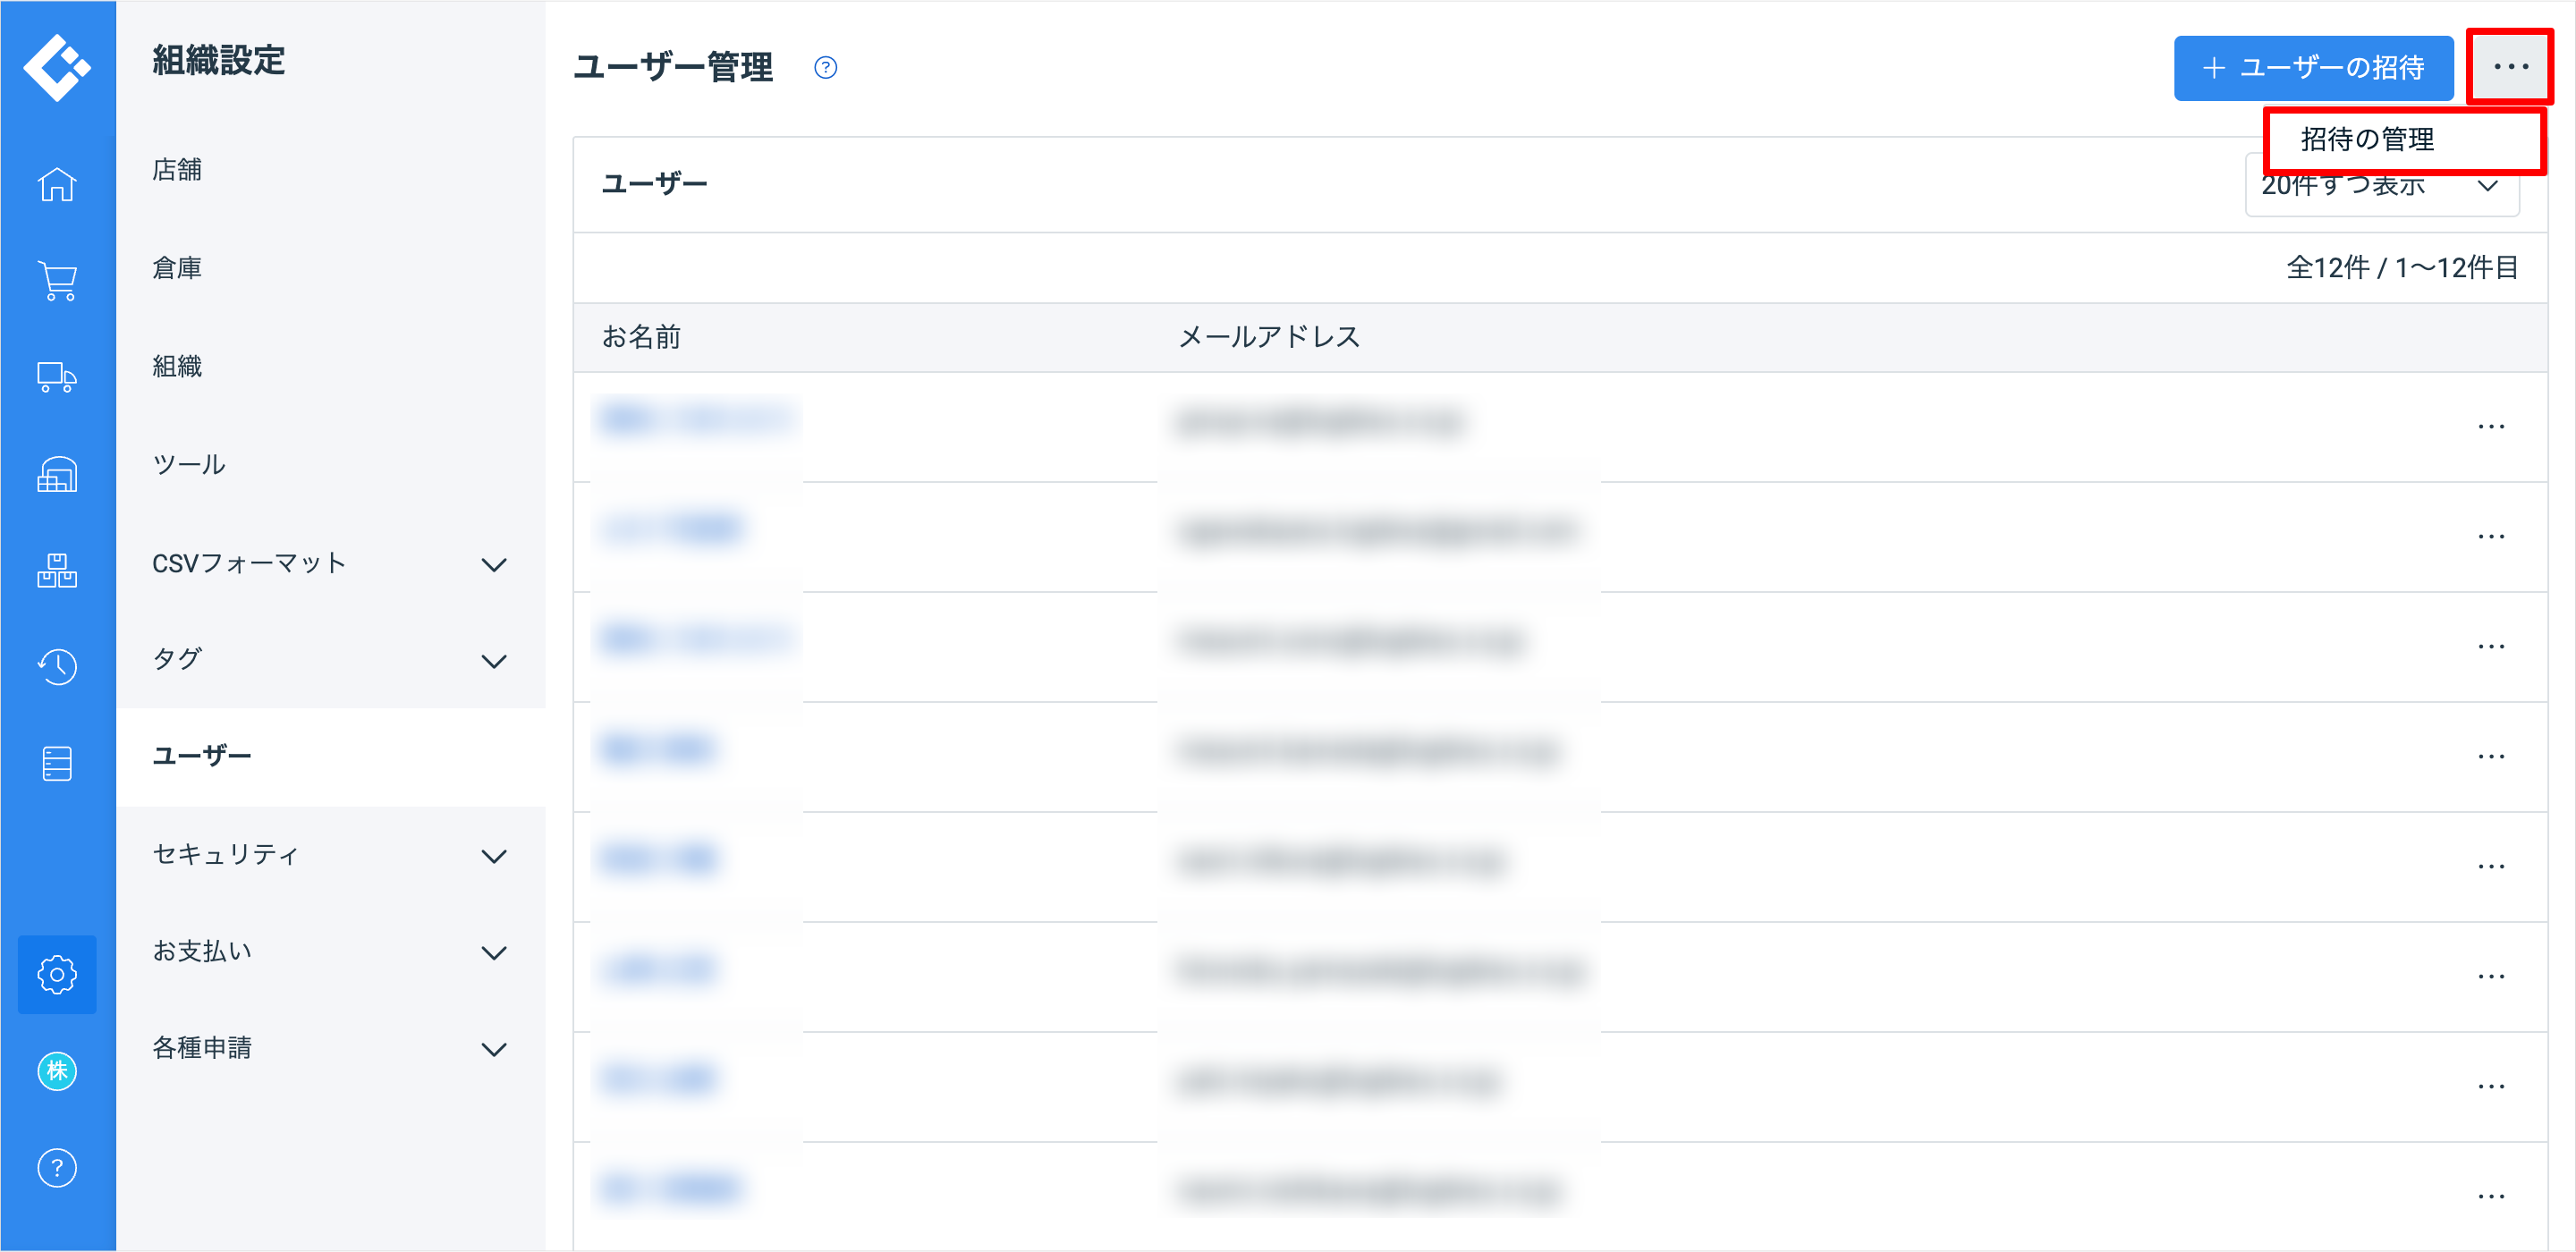Click the home icon in the sidebar
This screenshot has width=2576, height=1252.
(x=57, y=185)
